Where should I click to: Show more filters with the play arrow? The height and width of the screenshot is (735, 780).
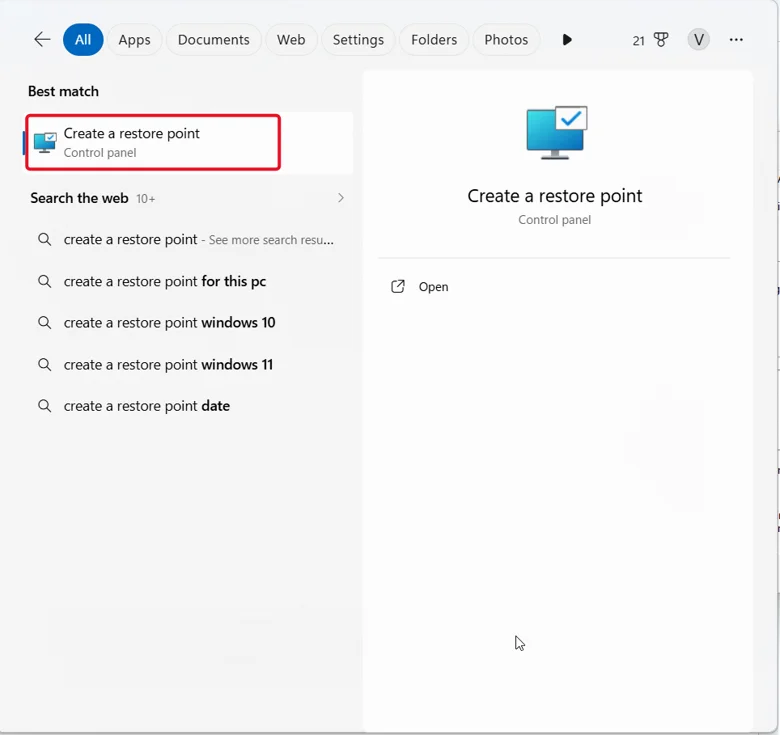(567, 39)
